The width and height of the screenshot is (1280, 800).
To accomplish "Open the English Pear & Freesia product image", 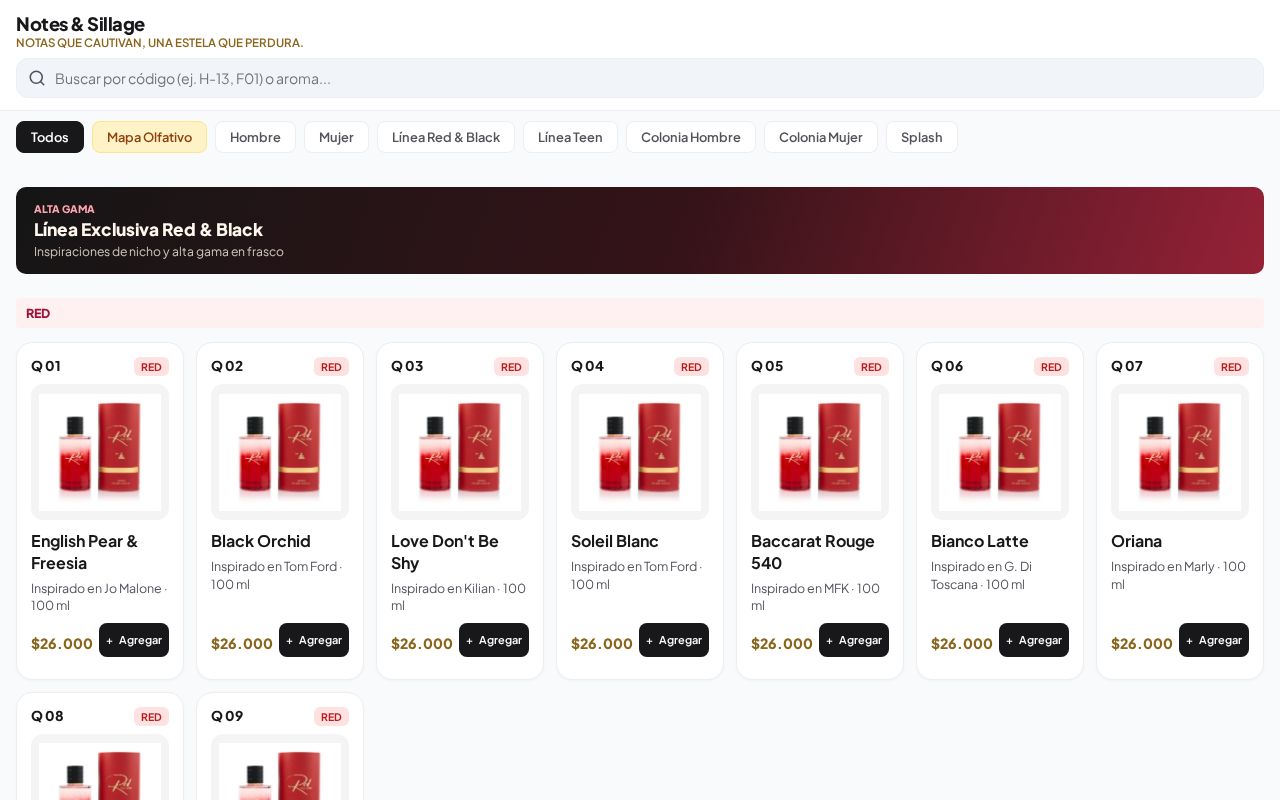I will tap(100, 452).
